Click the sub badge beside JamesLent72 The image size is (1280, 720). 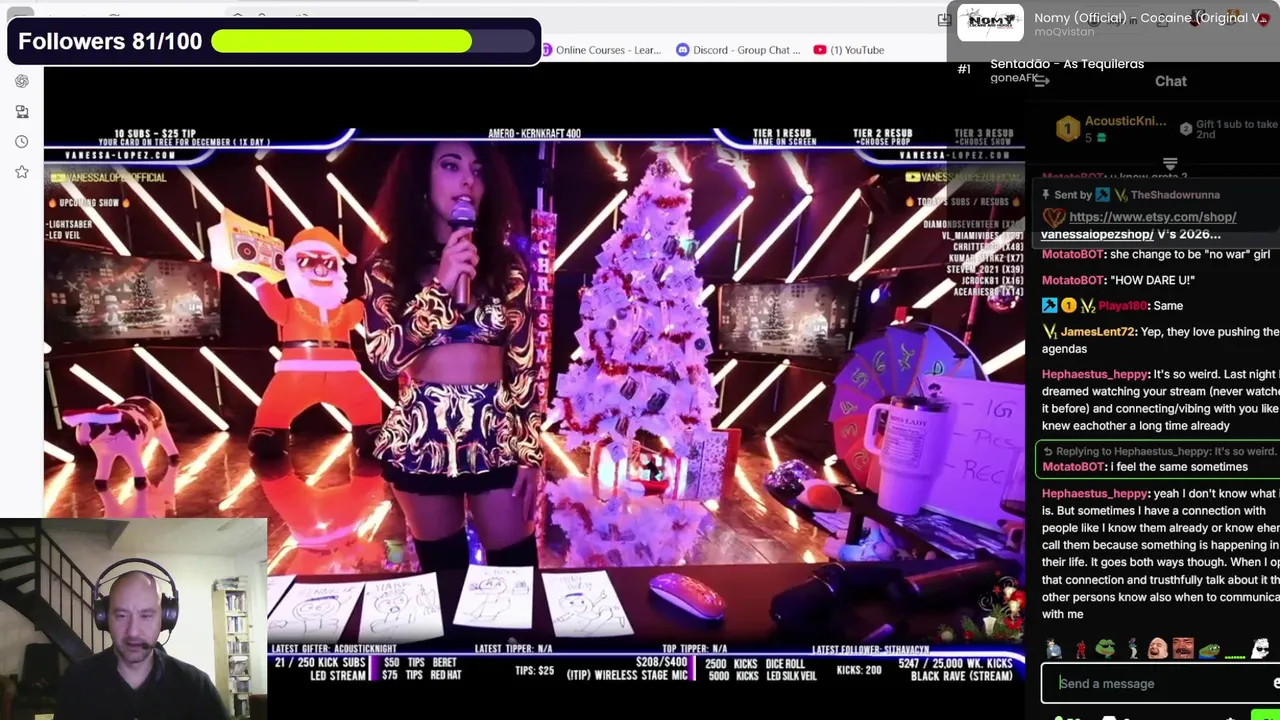tap(1050, 332)
